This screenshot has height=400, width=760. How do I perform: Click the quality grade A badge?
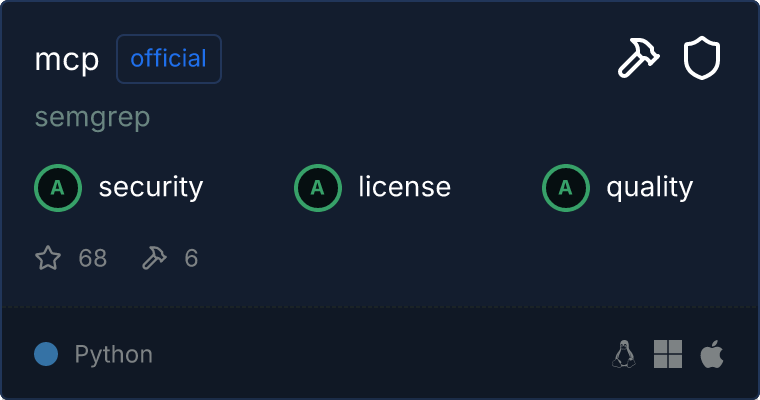pos(566,187)
